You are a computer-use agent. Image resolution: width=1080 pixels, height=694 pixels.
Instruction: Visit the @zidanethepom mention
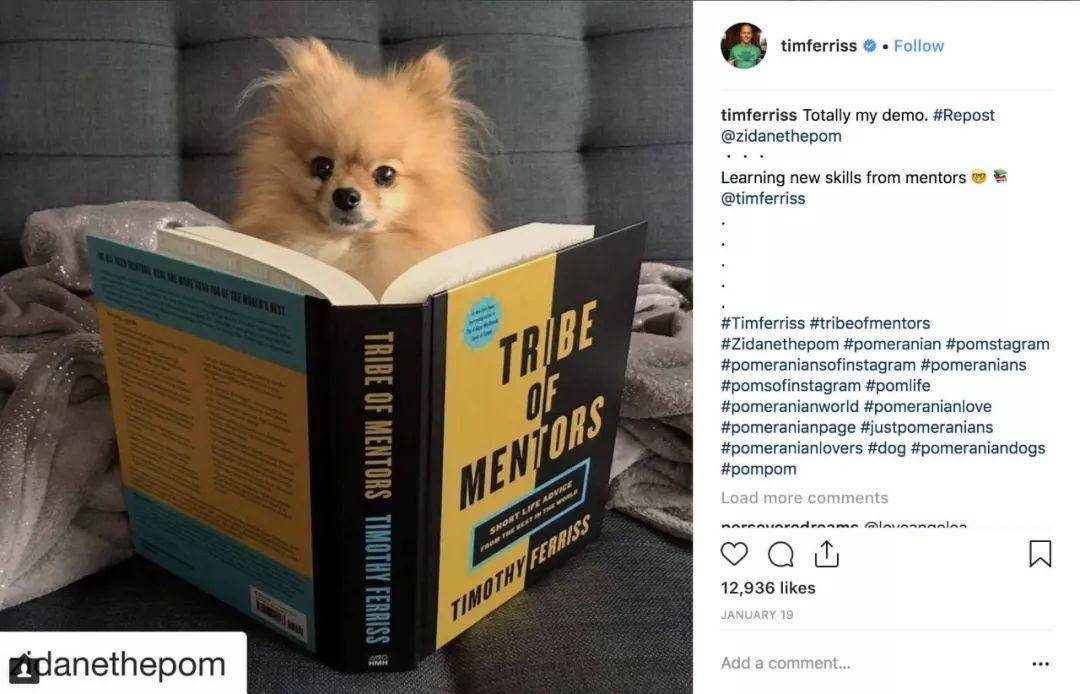[781, 136]
